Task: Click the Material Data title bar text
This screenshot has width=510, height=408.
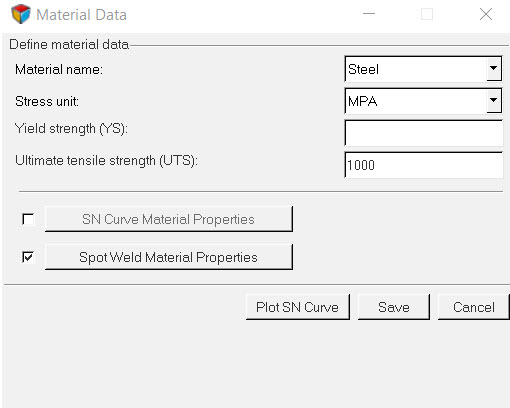Action: [x=81, y=15]
